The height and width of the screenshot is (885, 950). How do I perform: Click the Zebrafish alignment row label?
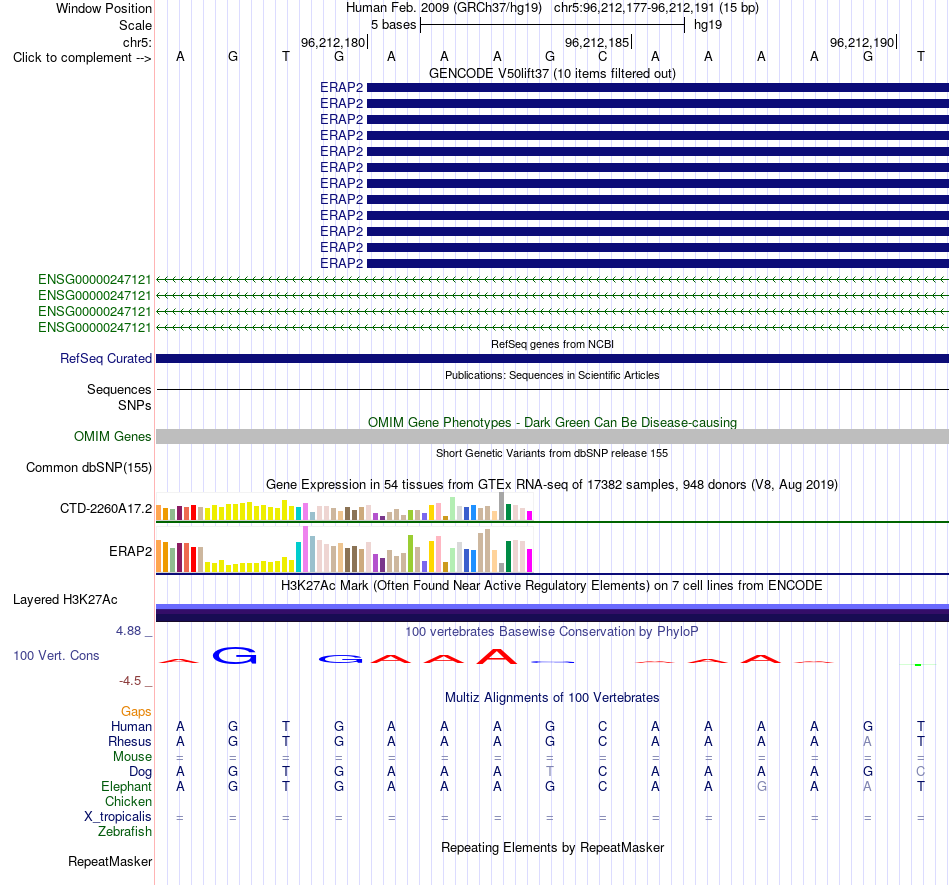[x=125, y=831]
